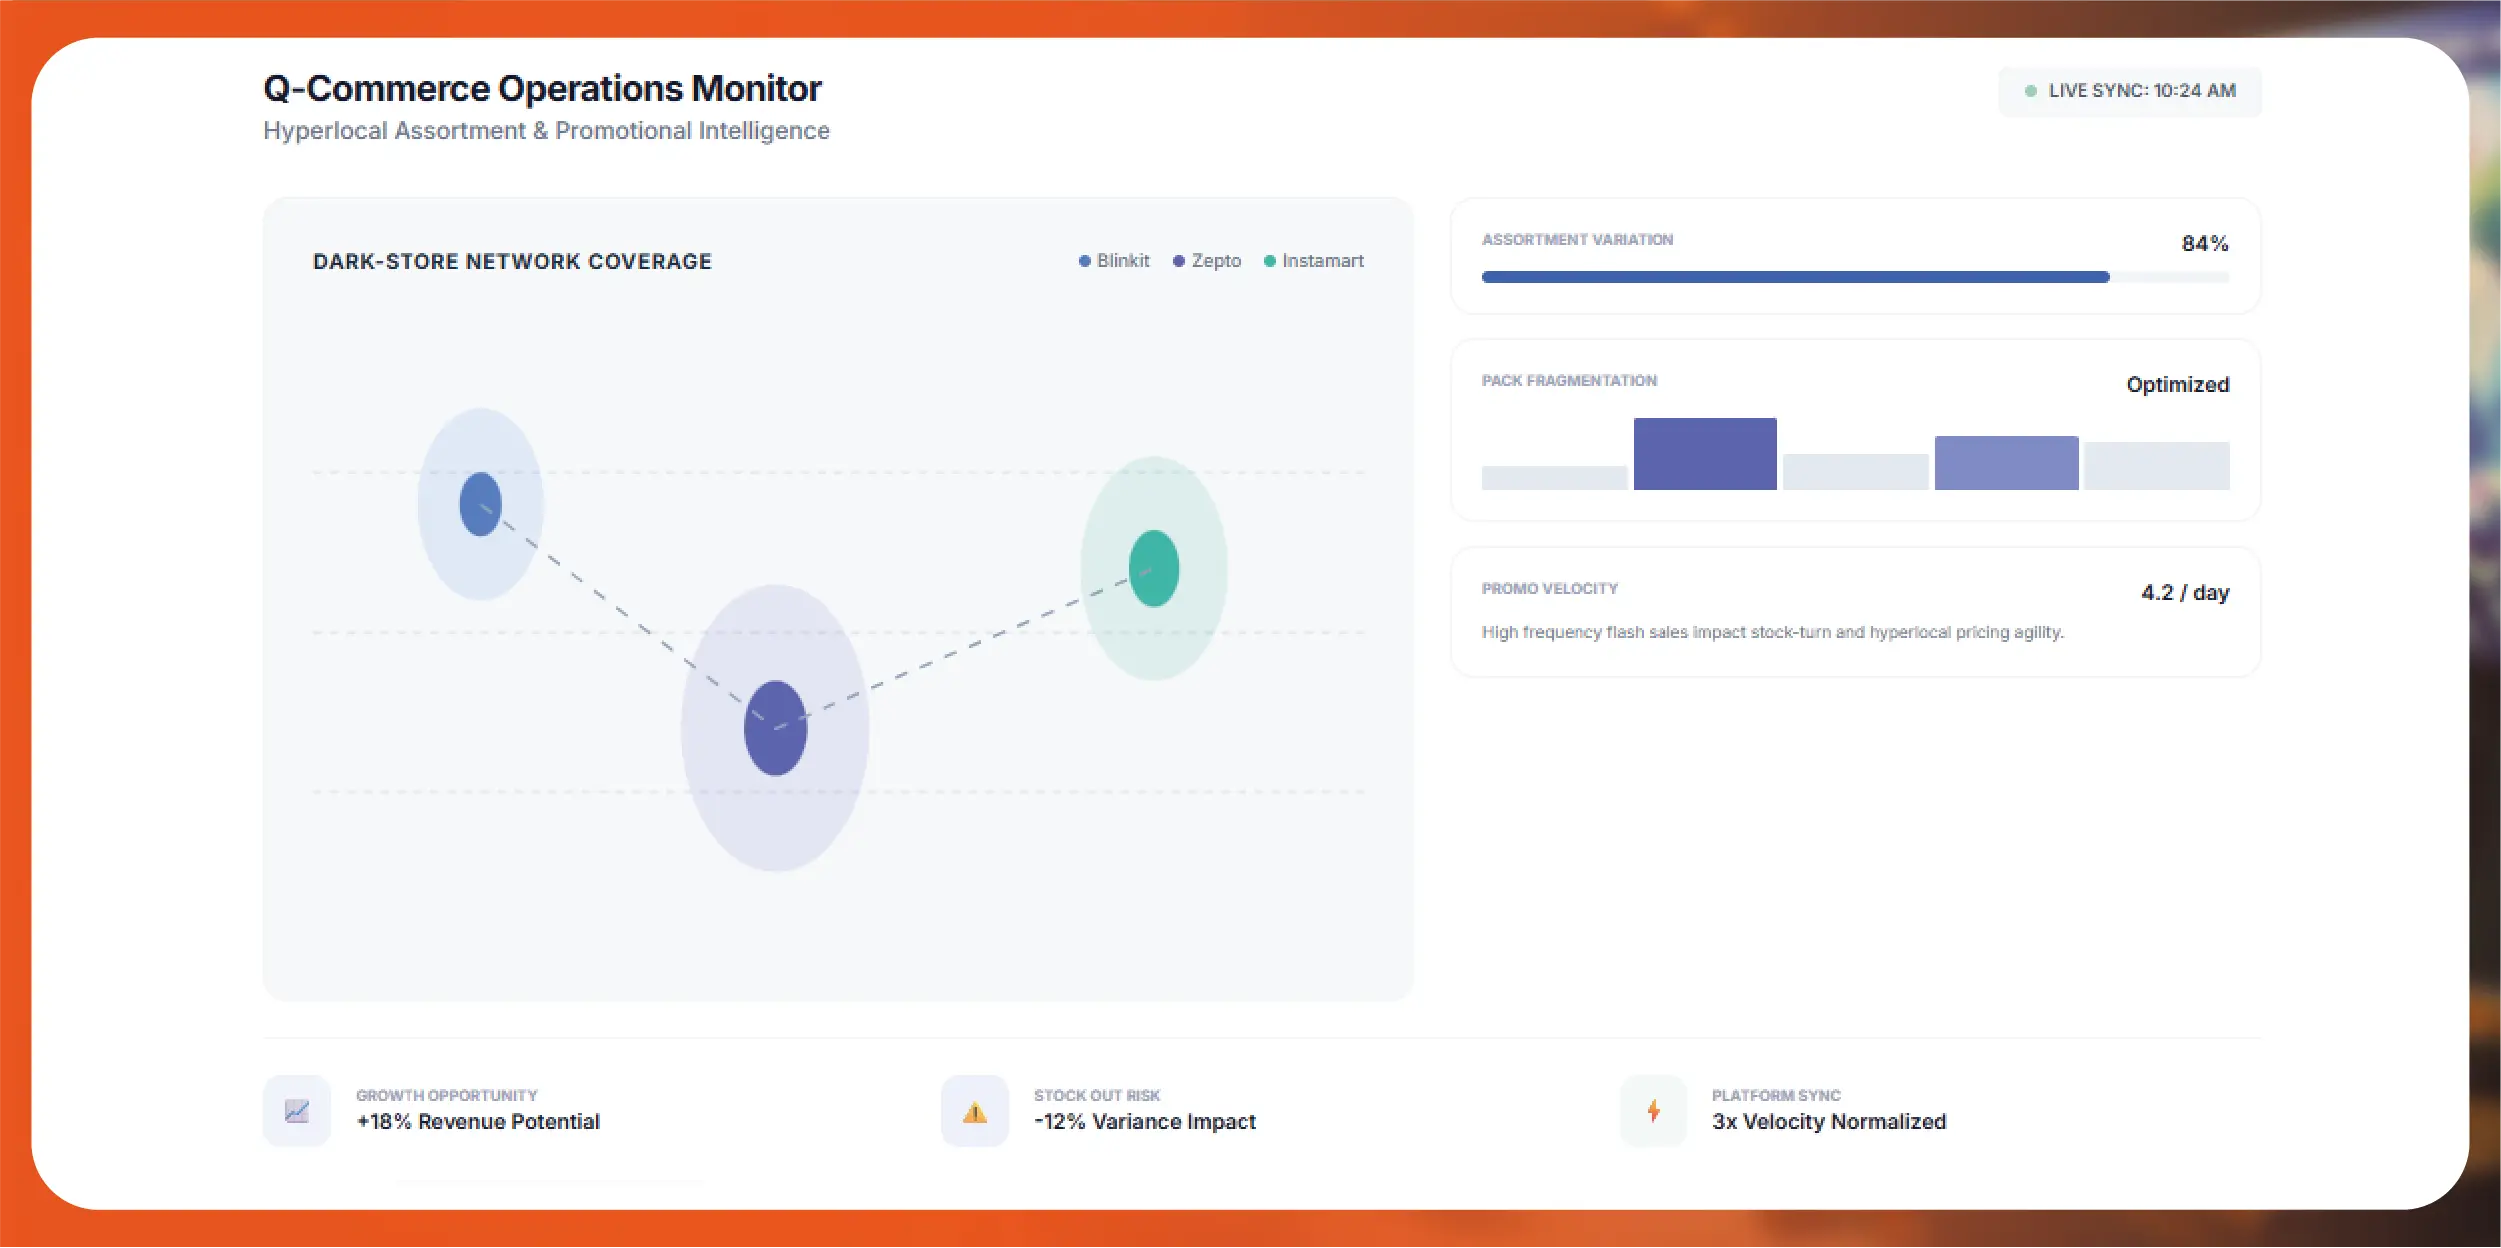The height and width of the screenshot is (1248, 2501).
Task: Click the medium purple Pack Fragmentation bar
Action: [2006, 463]
